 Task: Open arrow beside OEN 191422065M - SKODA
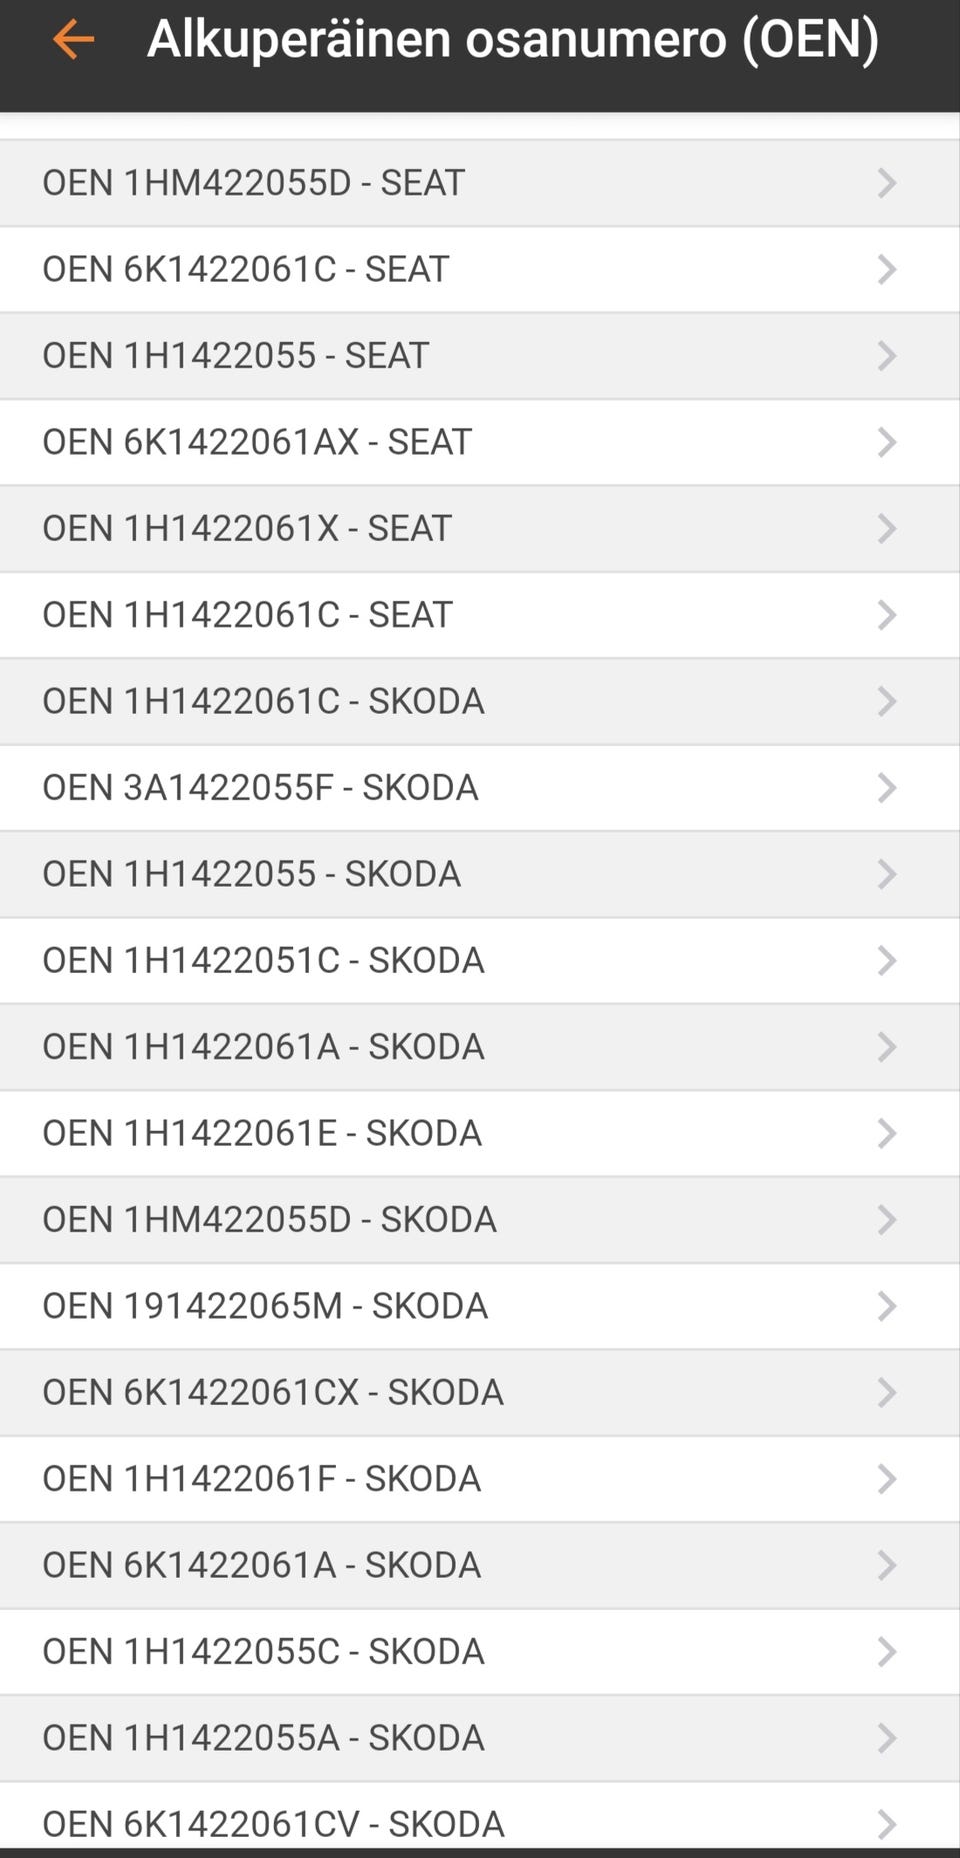pyautogui.click(x=886, y=1306)
